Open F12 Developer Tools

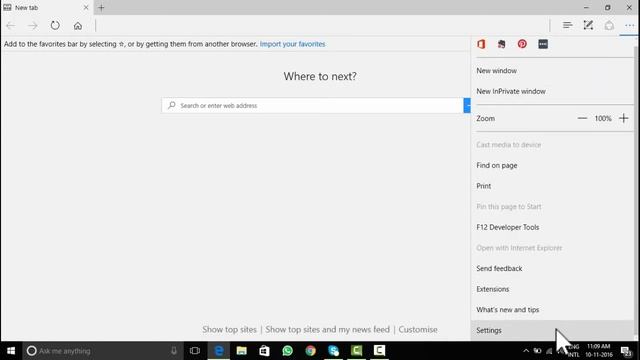[553, 227]
